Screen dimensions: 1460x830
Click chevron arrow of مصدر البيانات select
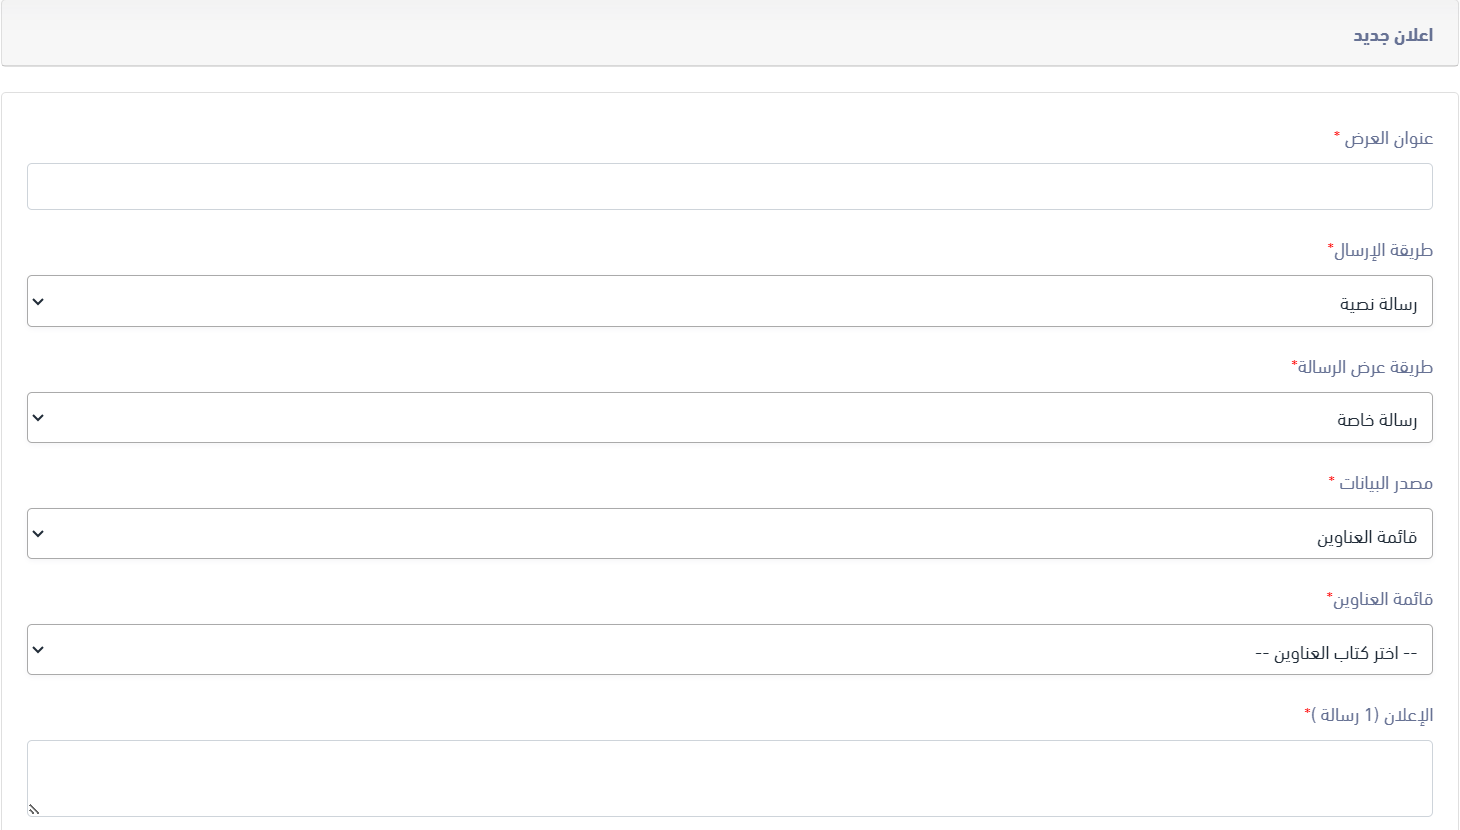pyautogui.click(x=38, y=534)
